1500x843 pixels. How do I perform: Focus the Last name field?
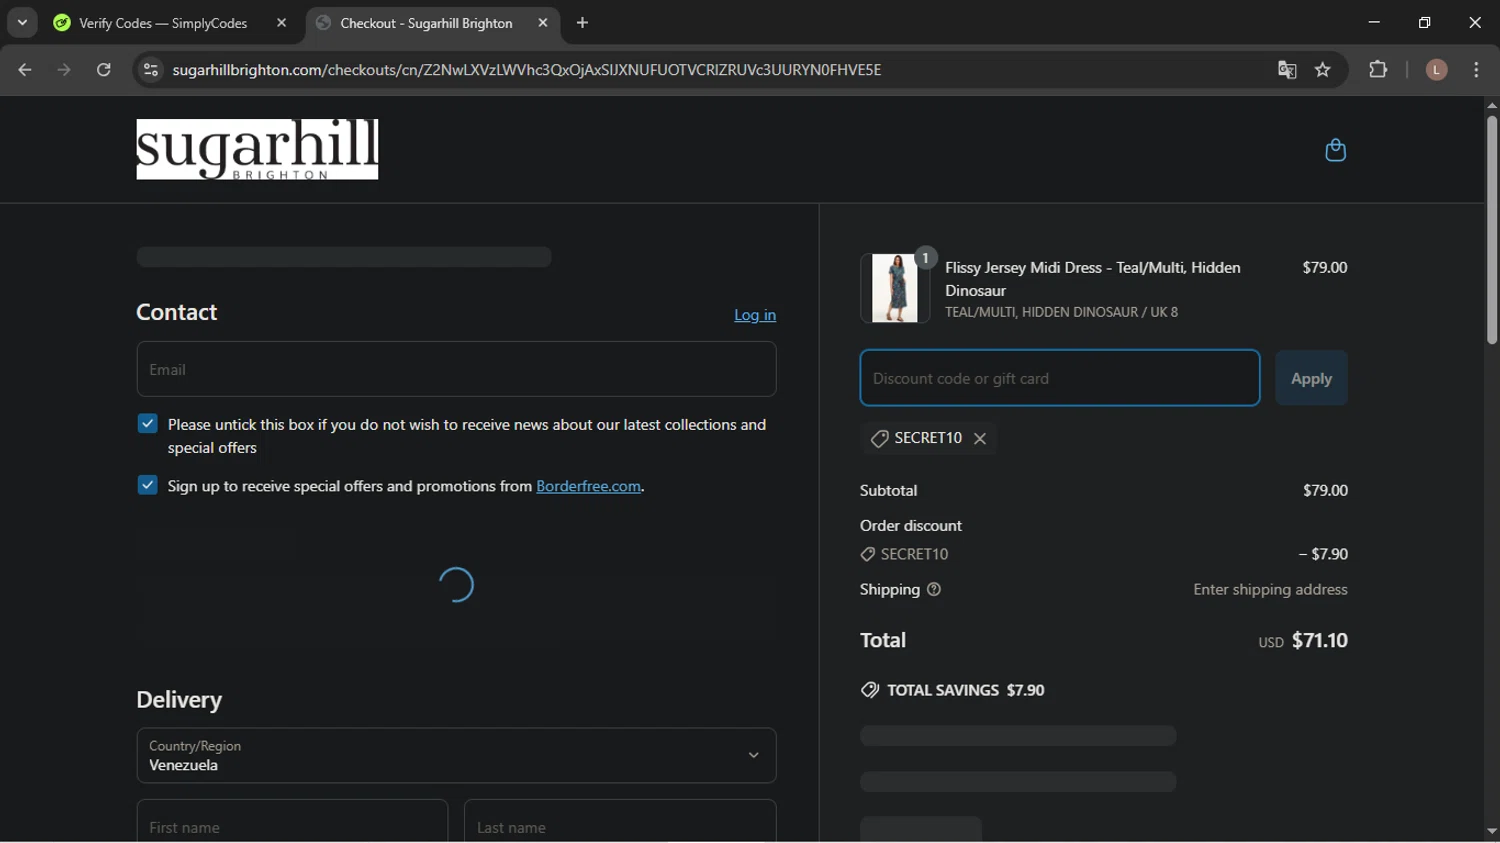(x=620, y=821)
